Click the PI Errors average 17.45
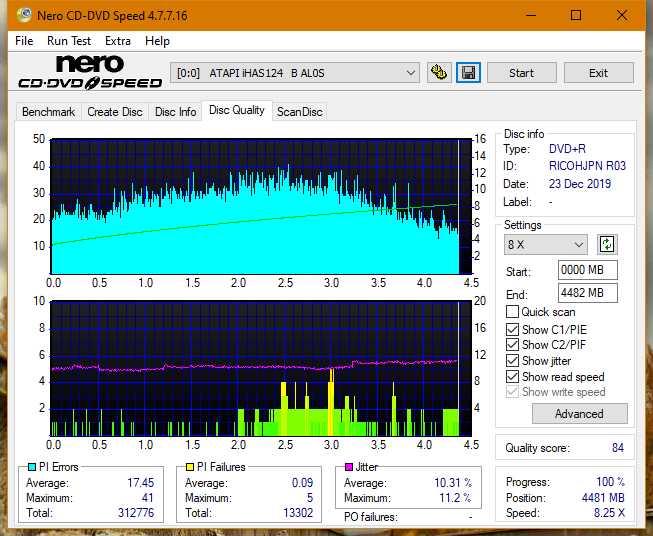 pyautogui.click(x=140, y=483)
